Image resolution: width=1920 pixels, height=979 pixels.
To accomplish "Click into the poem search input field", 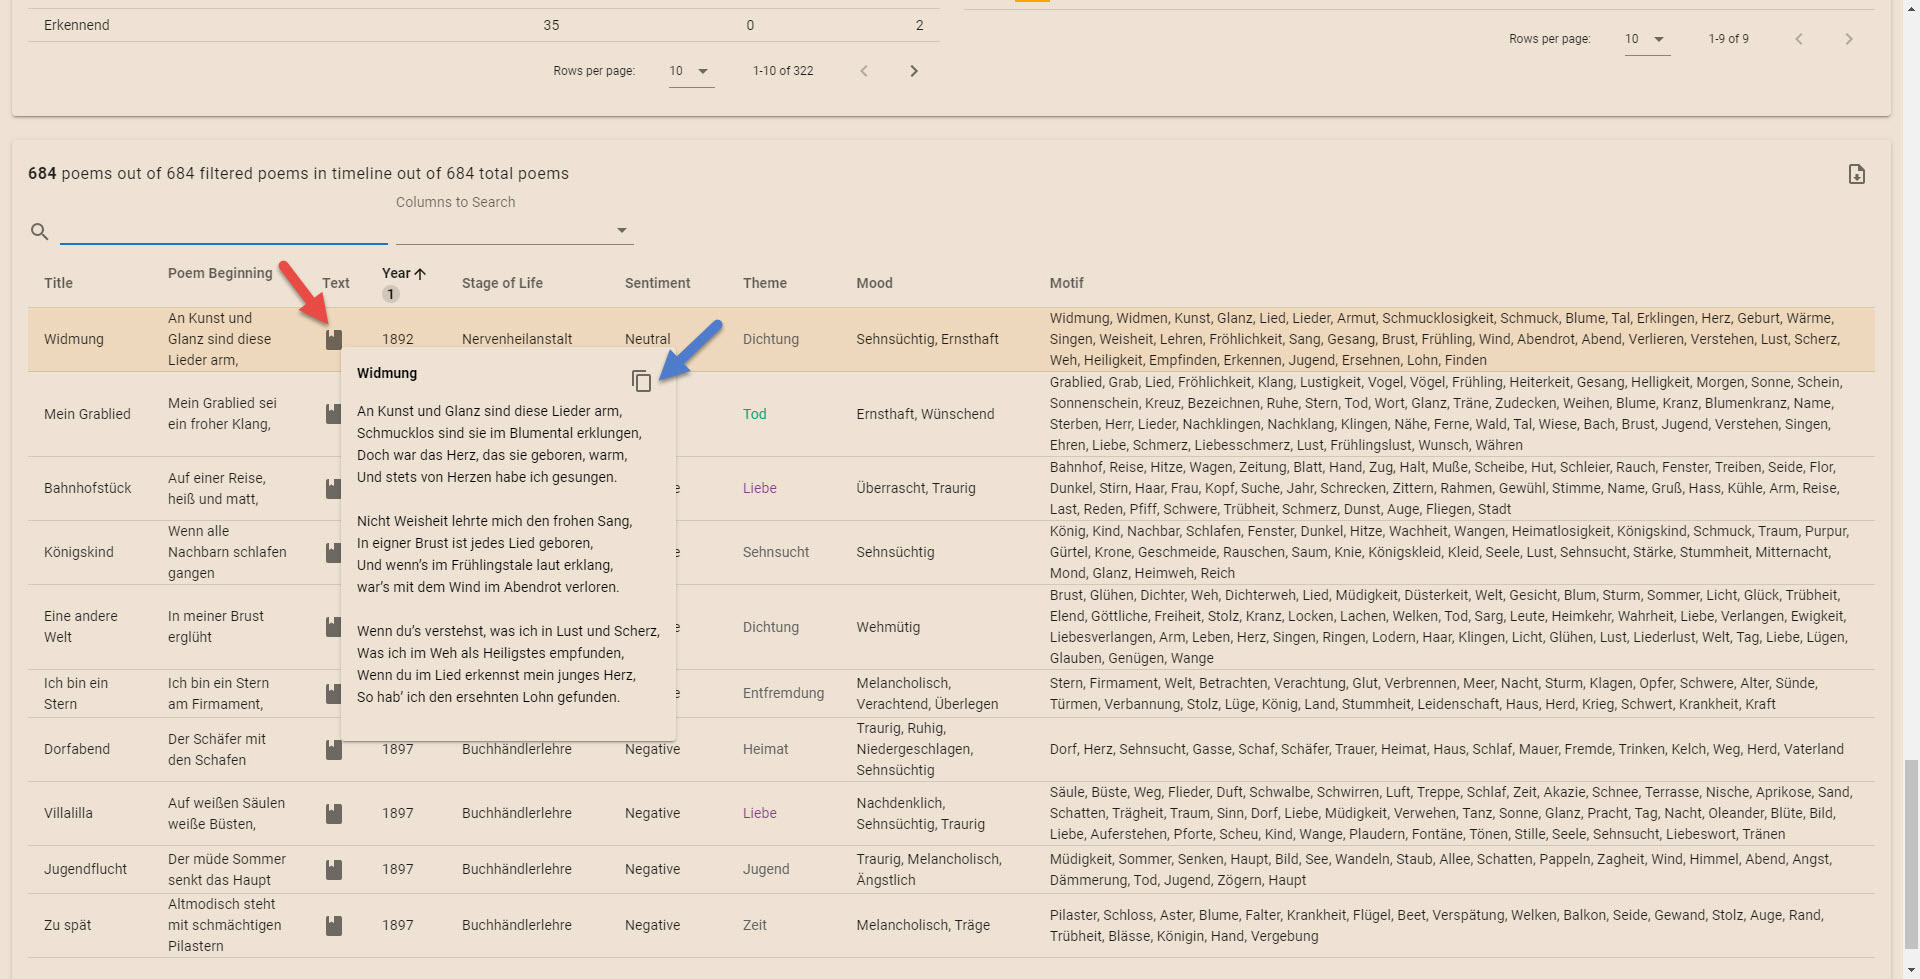I will tap(223, 231).
